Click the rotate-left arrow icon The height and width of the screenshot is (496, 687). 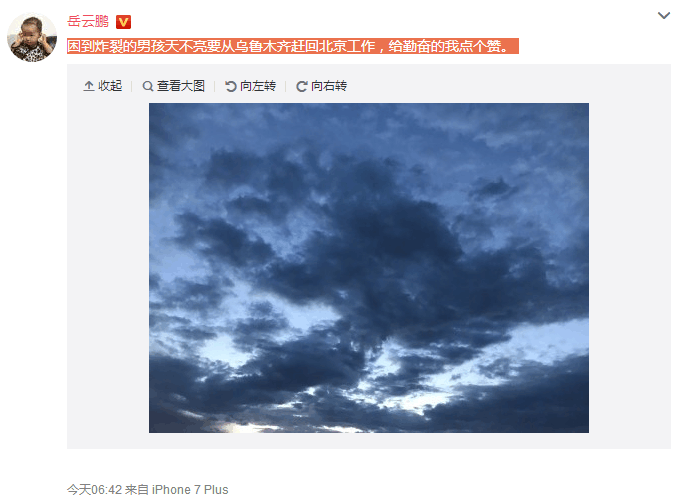point(230,86)
